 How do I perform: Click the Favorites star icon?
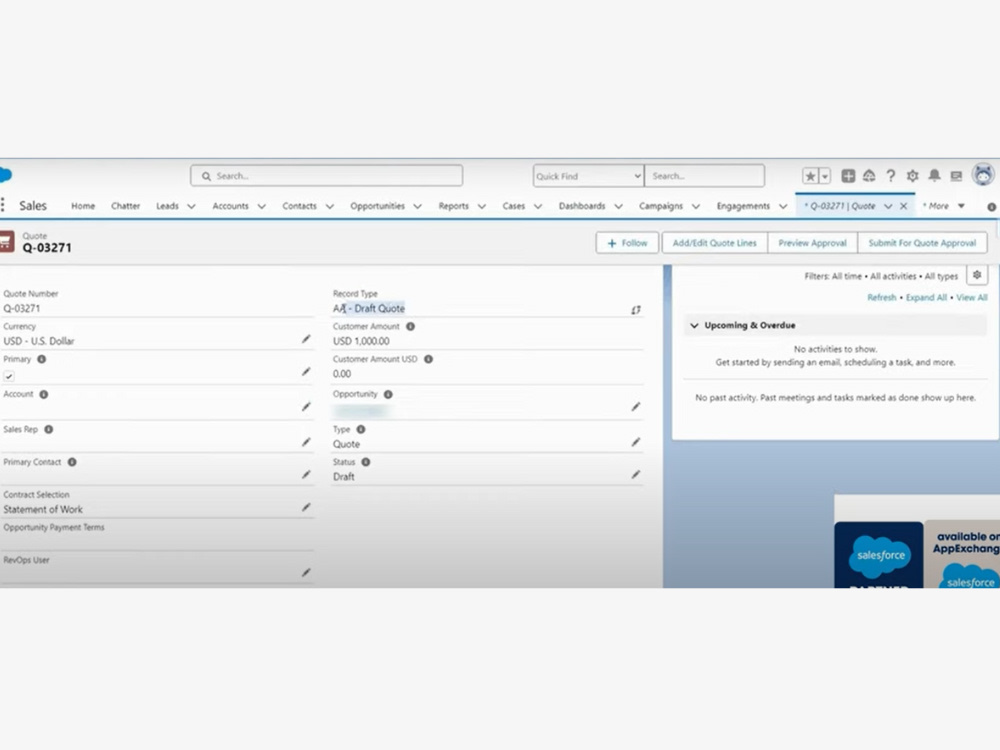(x=810, y=176)
